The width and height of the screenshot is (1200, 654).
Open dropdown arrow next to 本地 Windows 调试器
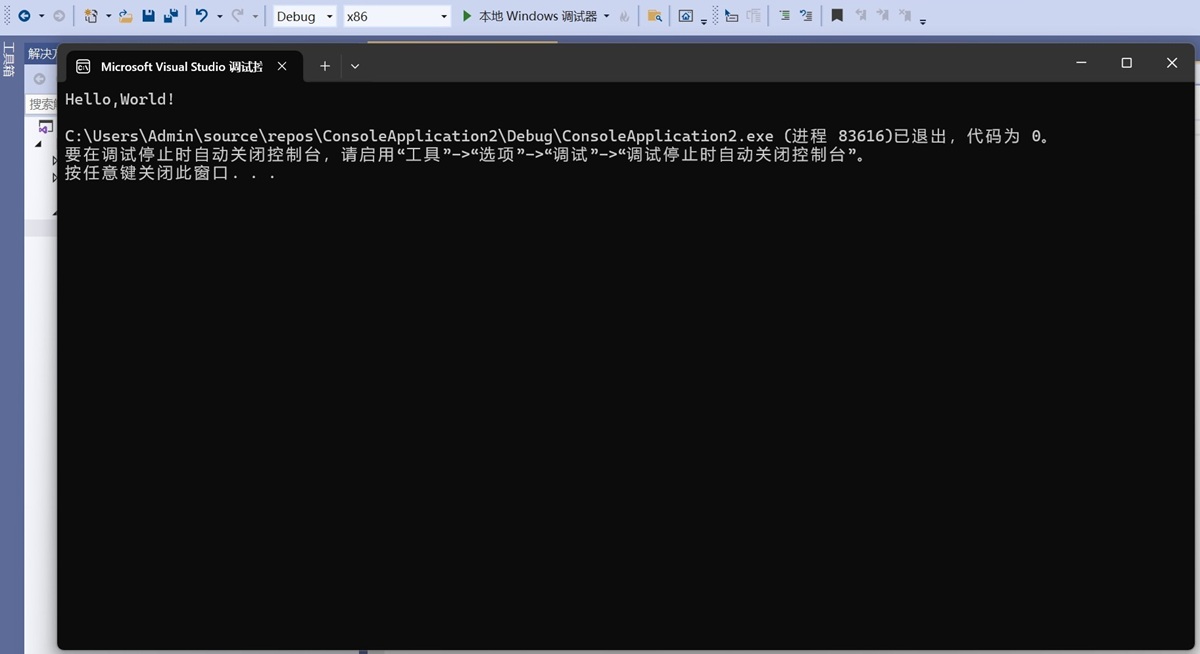point(607,17)
